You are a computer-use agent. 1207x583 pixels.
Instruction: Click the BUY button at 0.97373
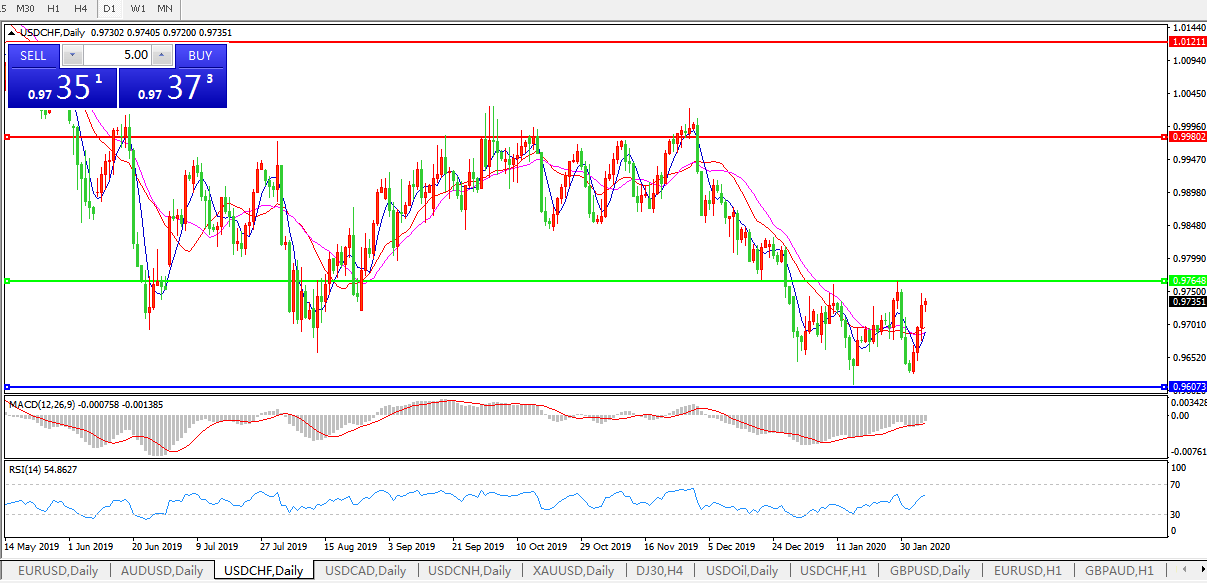click(172, 88)
